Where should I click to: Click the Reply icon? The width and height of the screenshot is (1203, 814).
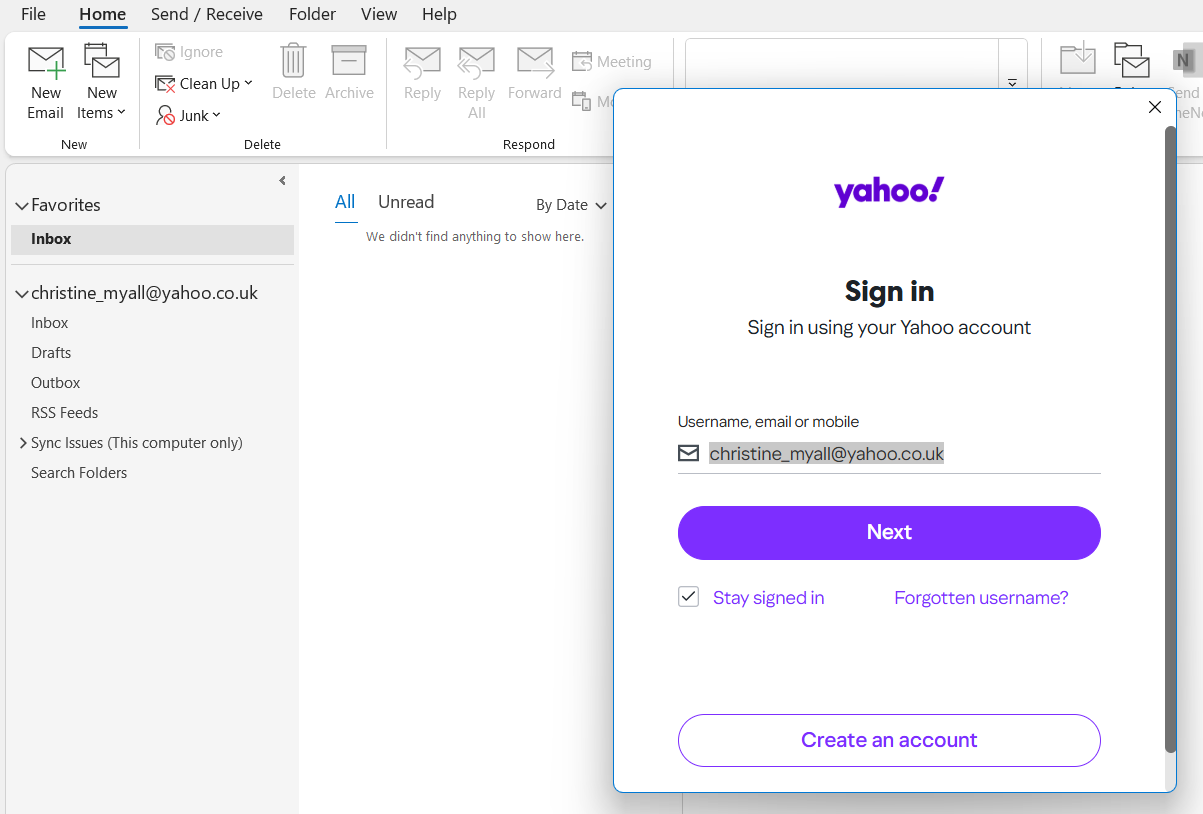(x=422, y=63)
